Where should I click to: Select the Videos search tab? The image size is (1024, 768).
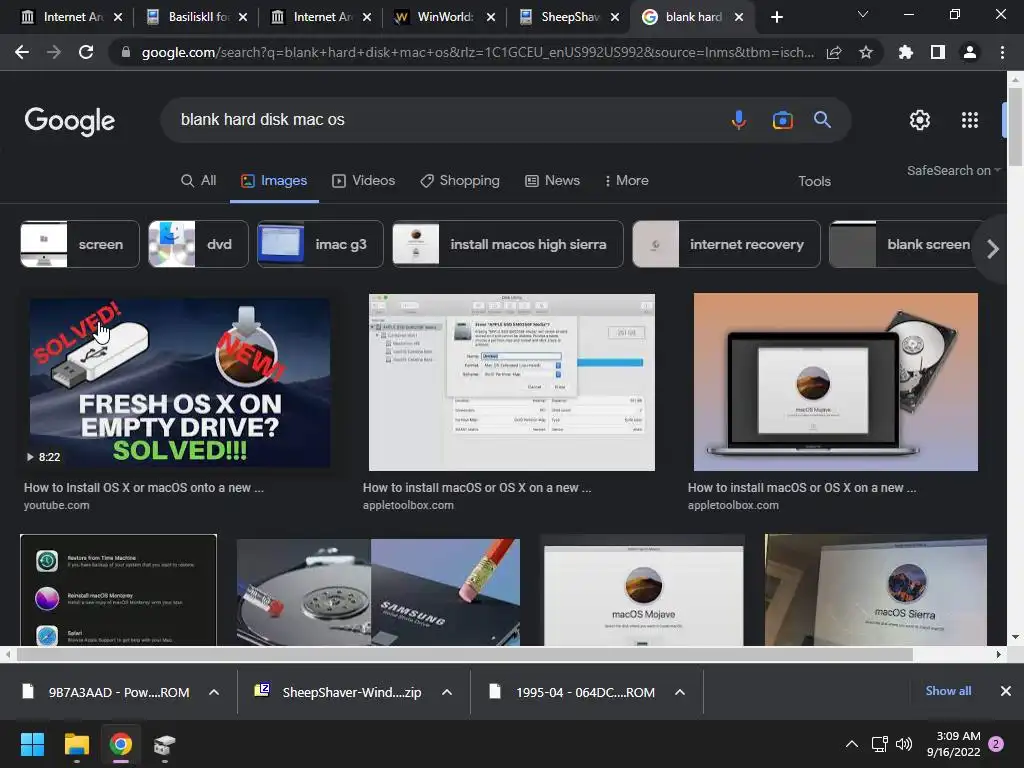tap(363, 181)
